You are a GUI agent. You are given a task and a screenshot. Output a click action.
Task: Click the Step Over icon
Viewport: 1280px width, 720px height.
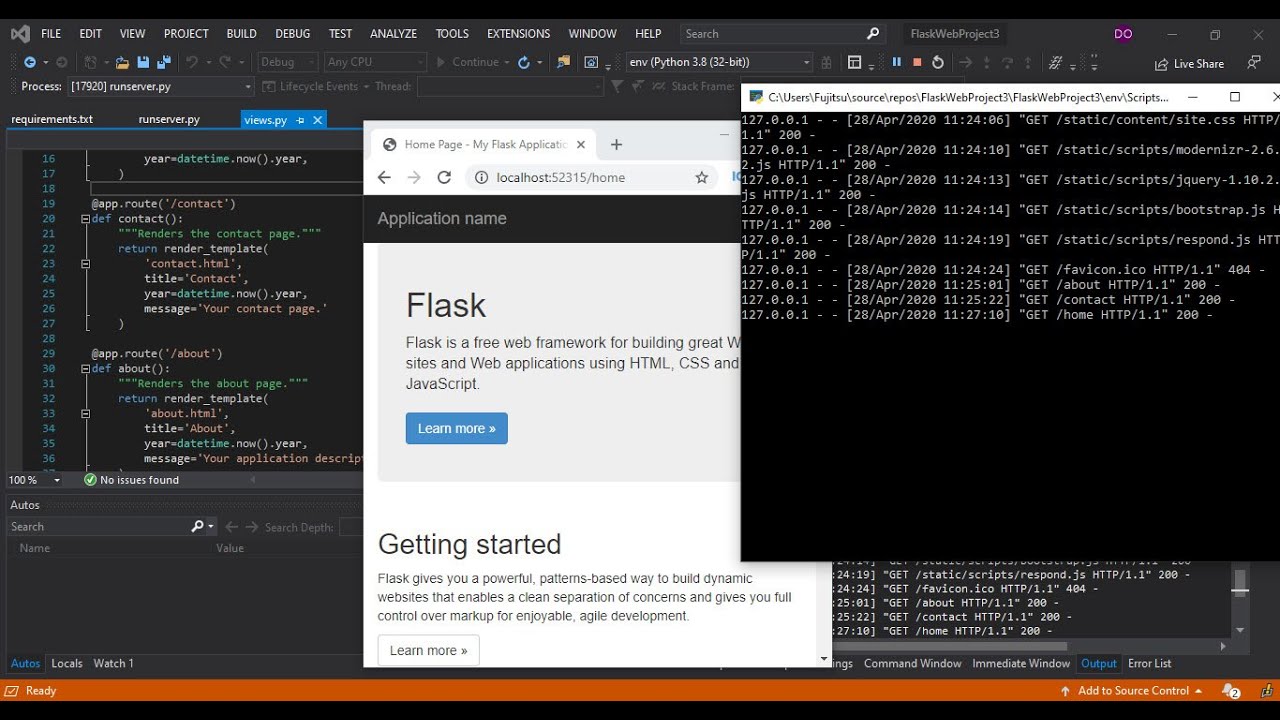[x=1007, y=62]
